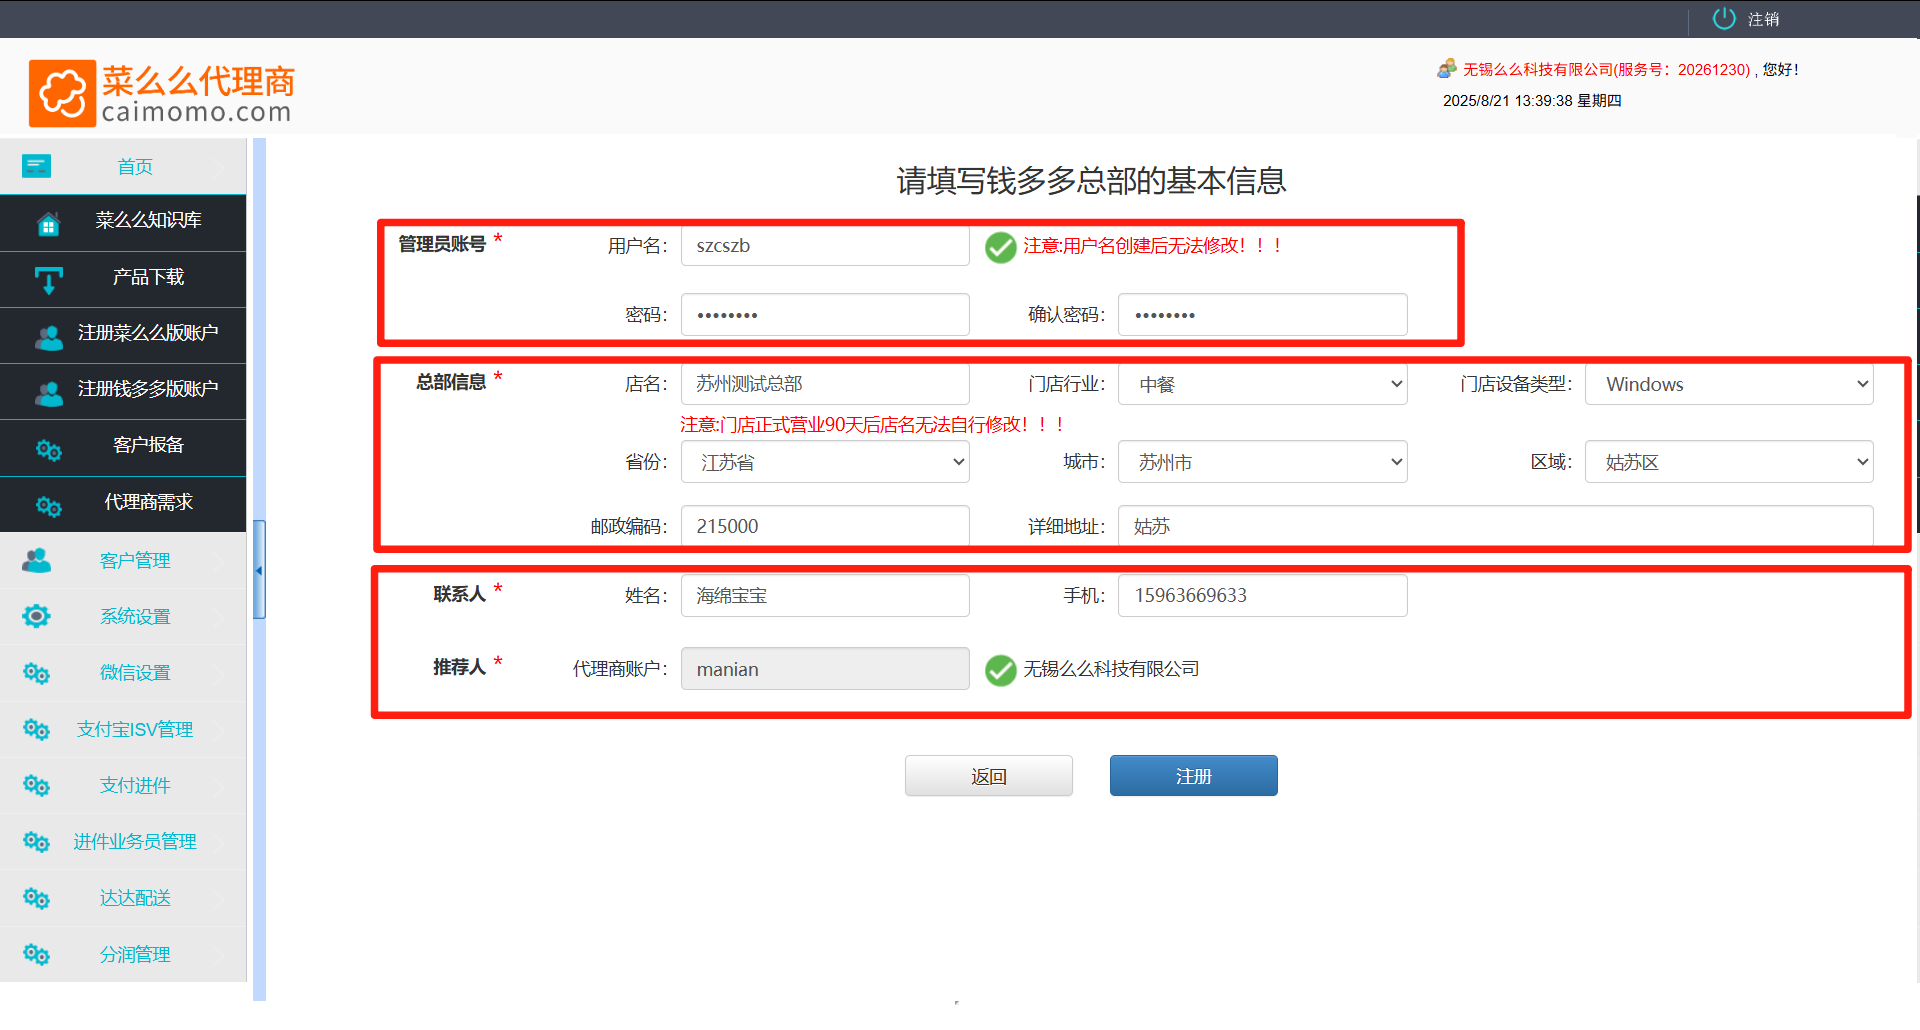The image size is (1920, 1030).
Task: Click the 支付宝ISV管理 gear icon
Action: click(37, 729)
